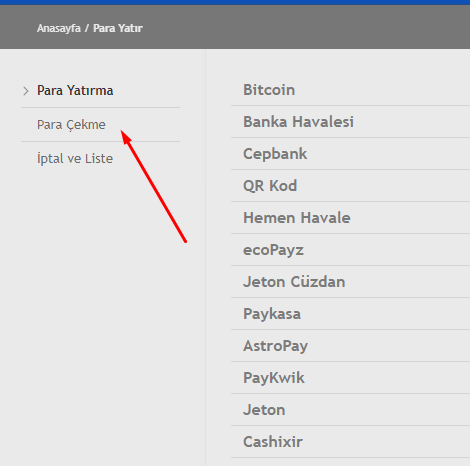Select ecoPayz deposit option

[x=350, y=250]
